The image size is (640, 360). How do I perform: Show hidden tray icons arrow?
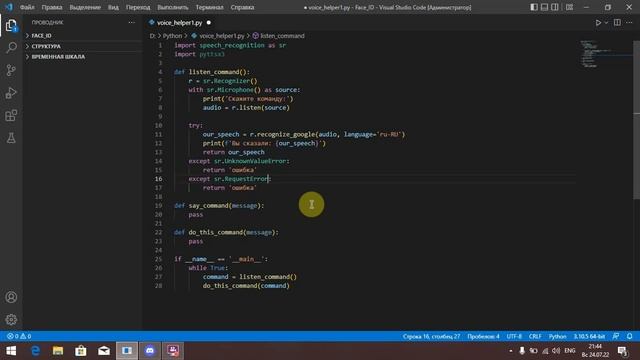[510, 351]
